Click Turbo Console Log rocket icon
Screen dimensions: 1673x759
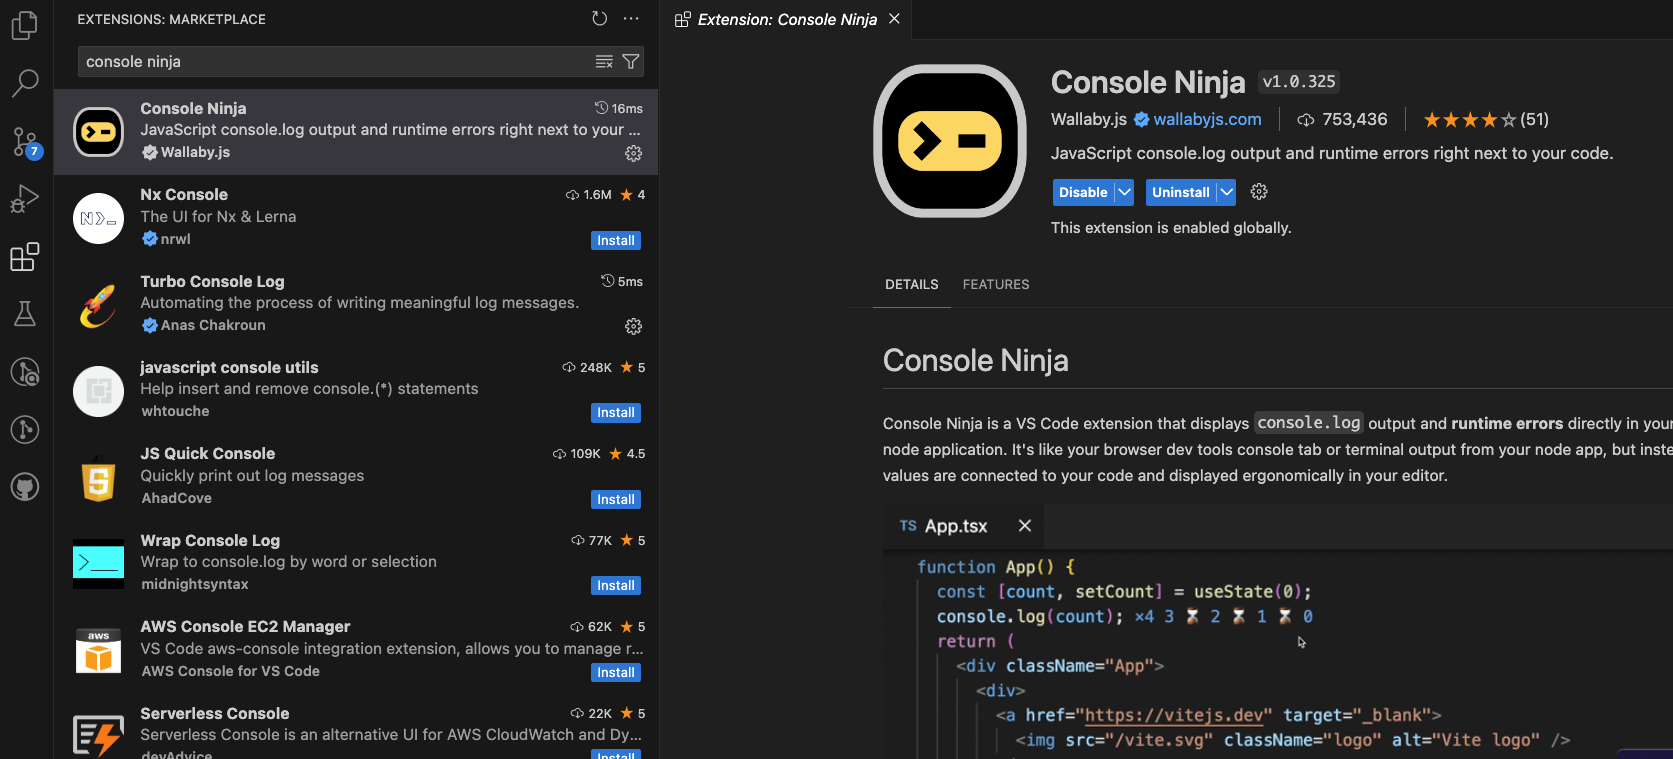(x=99, y=305)
